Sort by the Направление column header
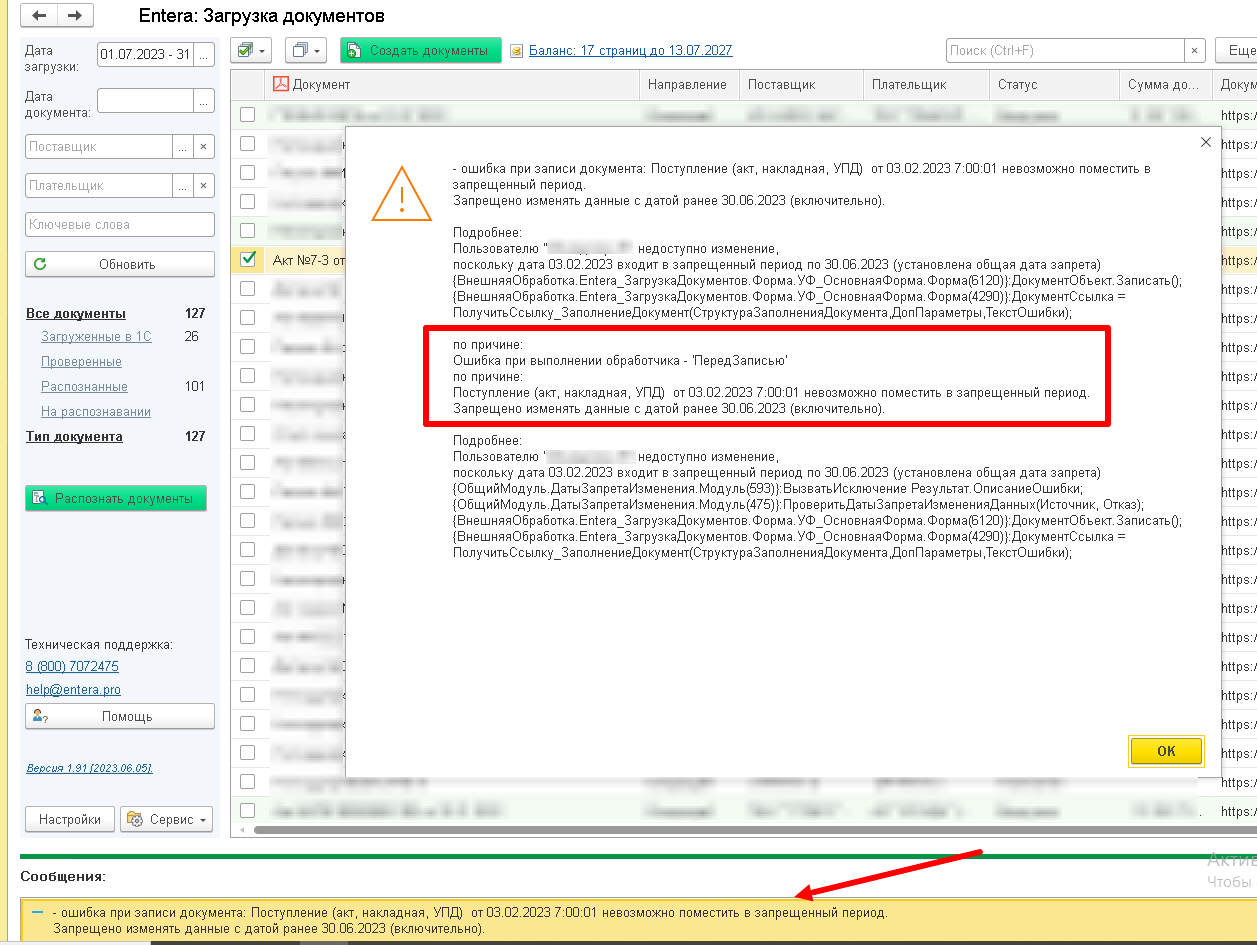This screenshot has height=945, width=1257. pyautogui.click(x=690, y=85)
